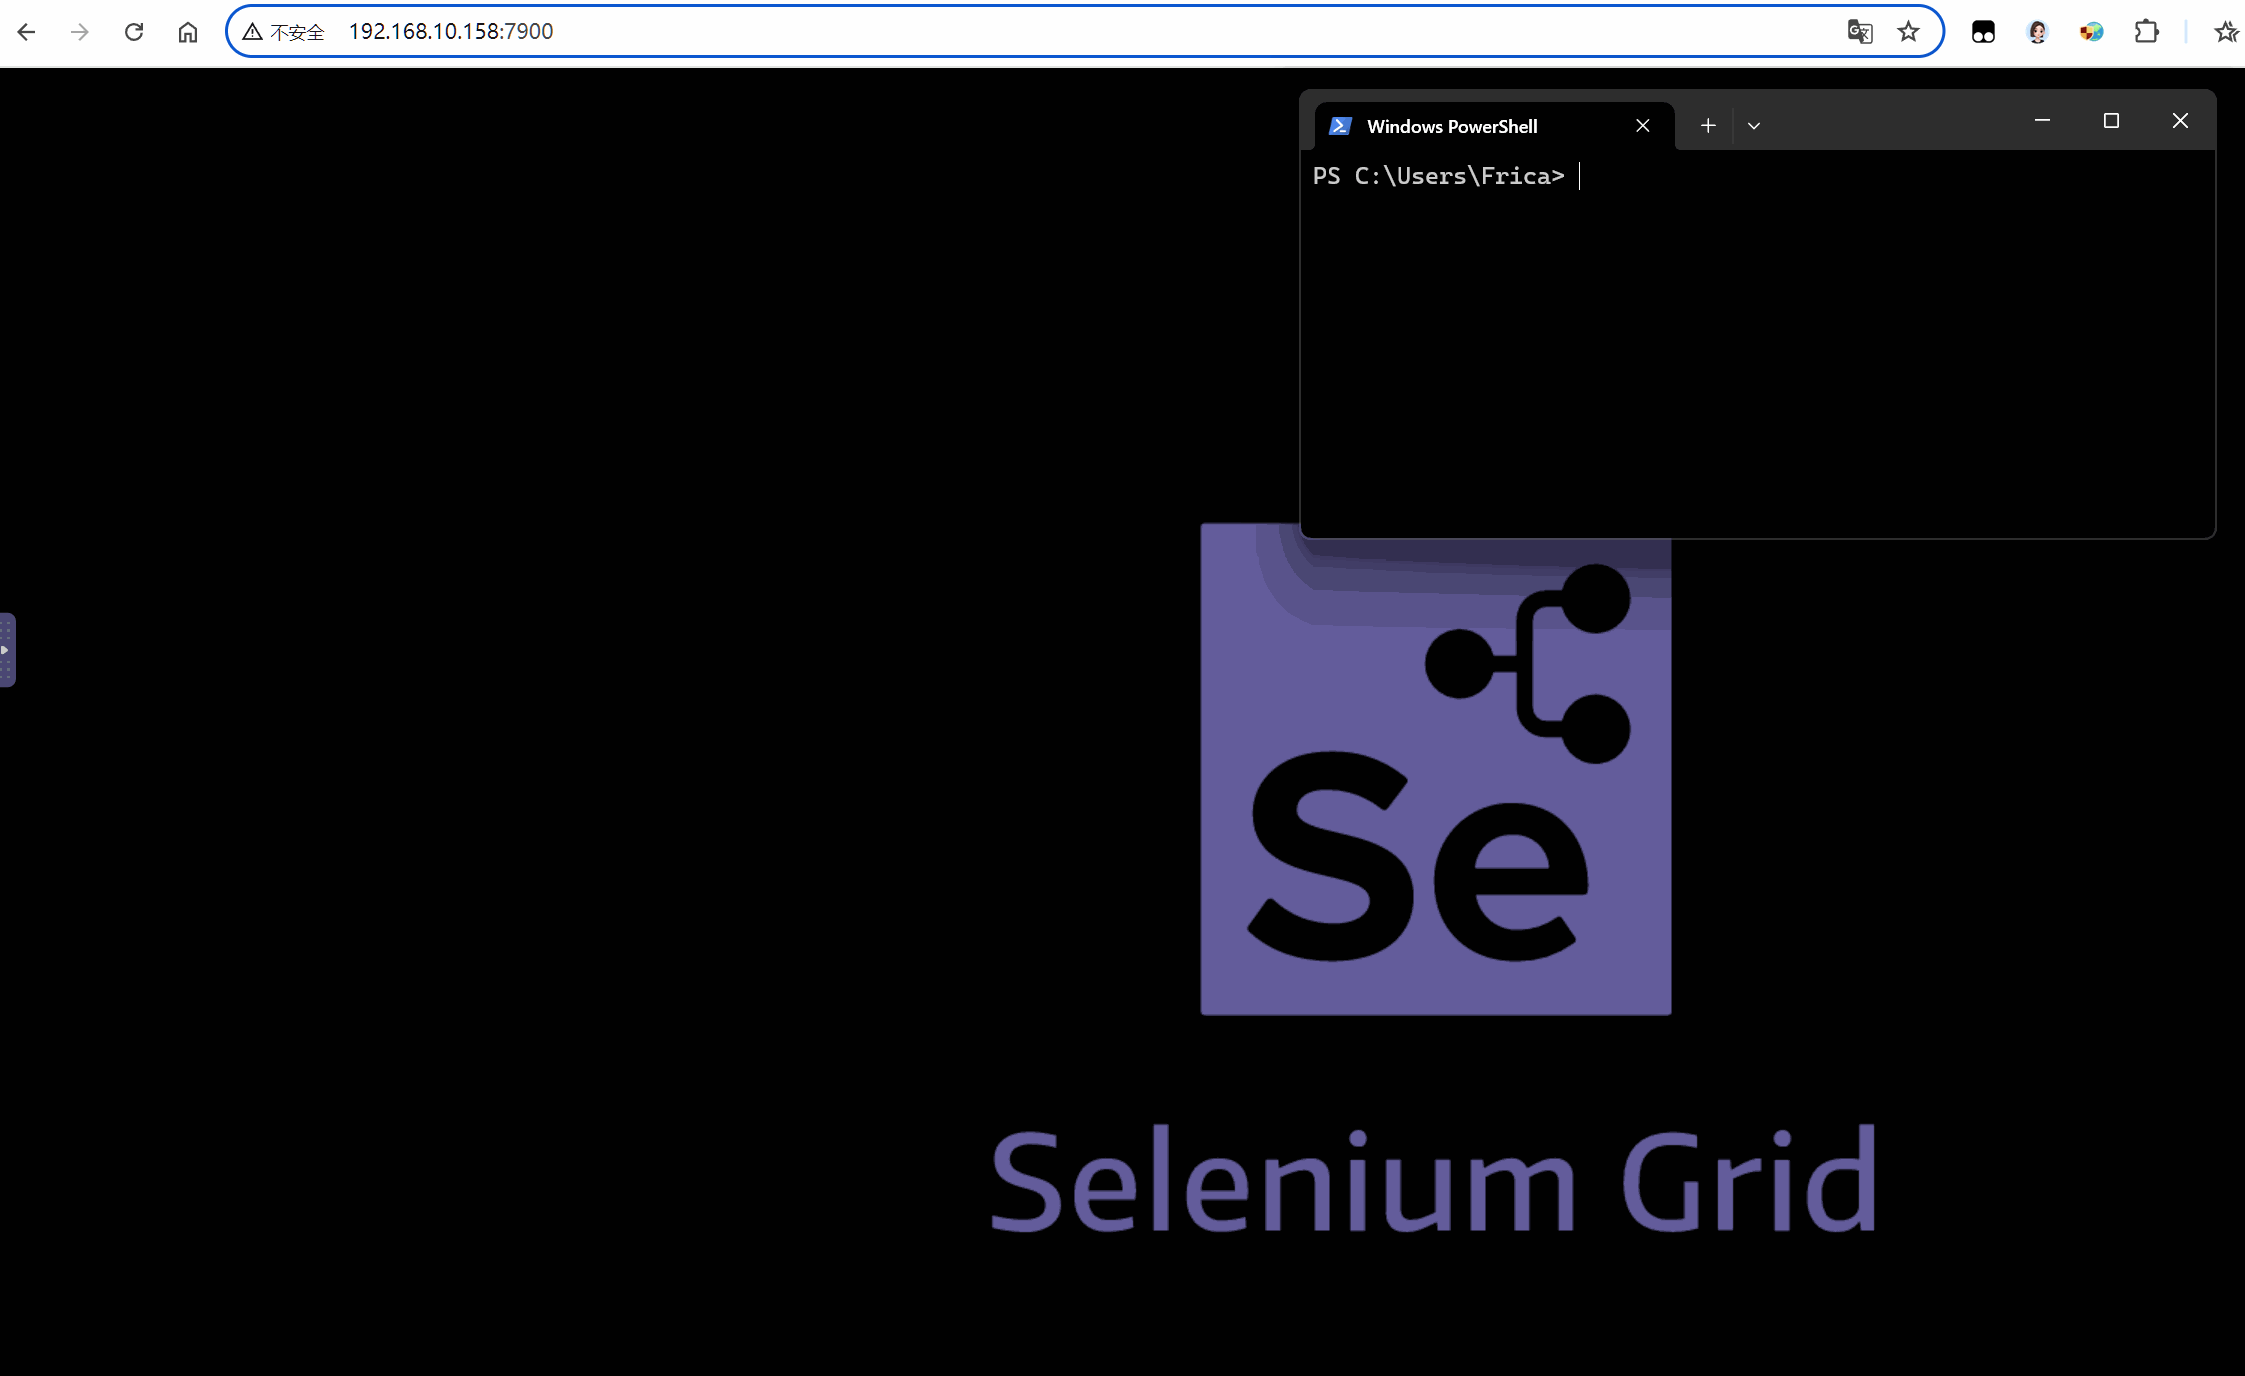Viewport: 2245px width, 1376px height.
Task: View the not secure site warning
Action: click(284, 32)
